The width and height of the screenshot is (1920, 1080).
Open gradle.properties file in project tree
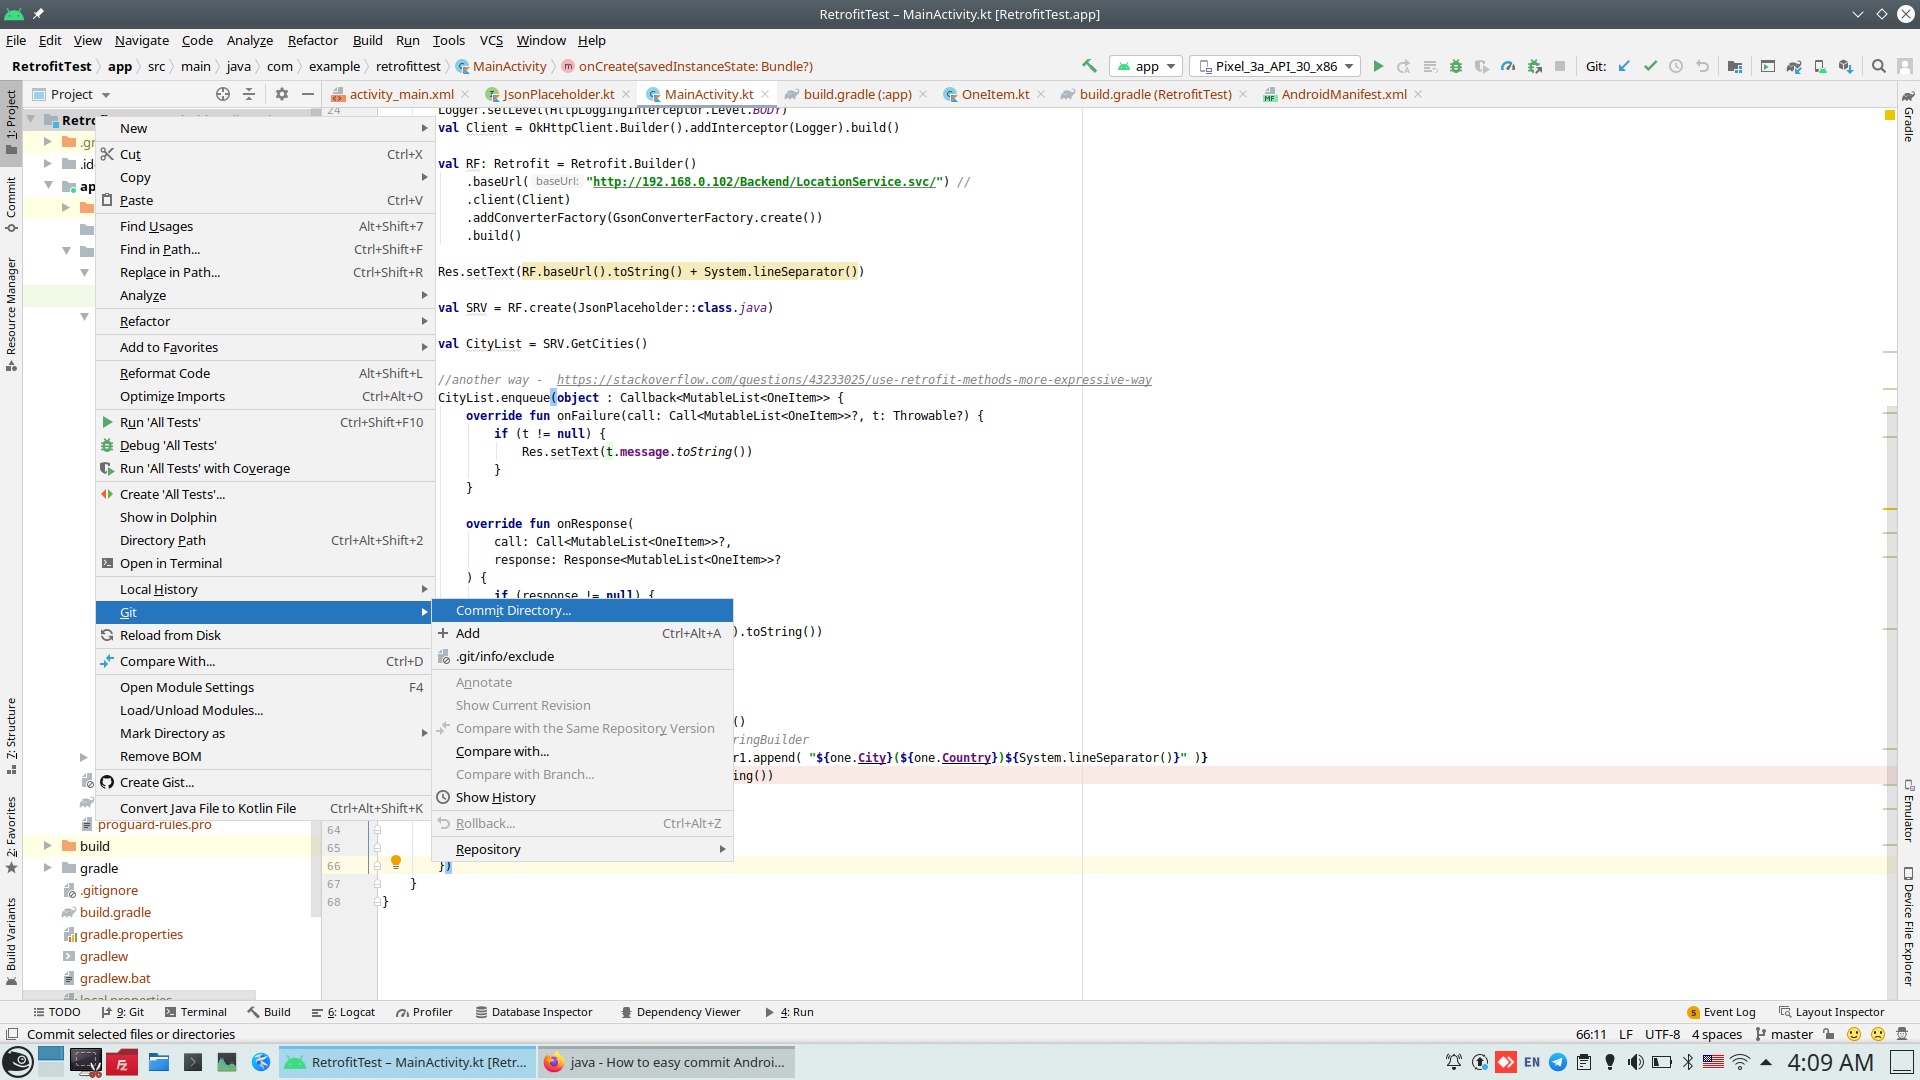[131, 934]
